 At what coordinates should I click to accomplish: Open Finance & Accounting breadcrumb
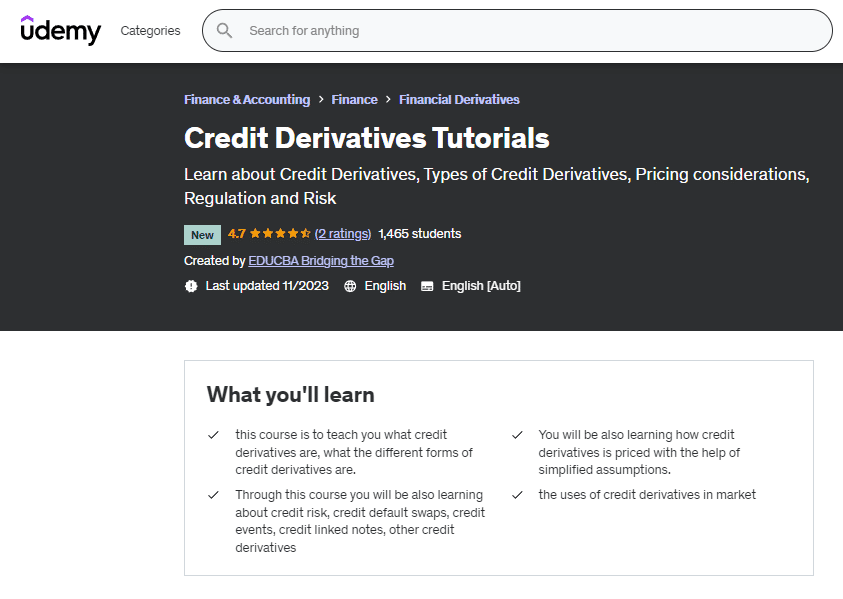point(247,99)
